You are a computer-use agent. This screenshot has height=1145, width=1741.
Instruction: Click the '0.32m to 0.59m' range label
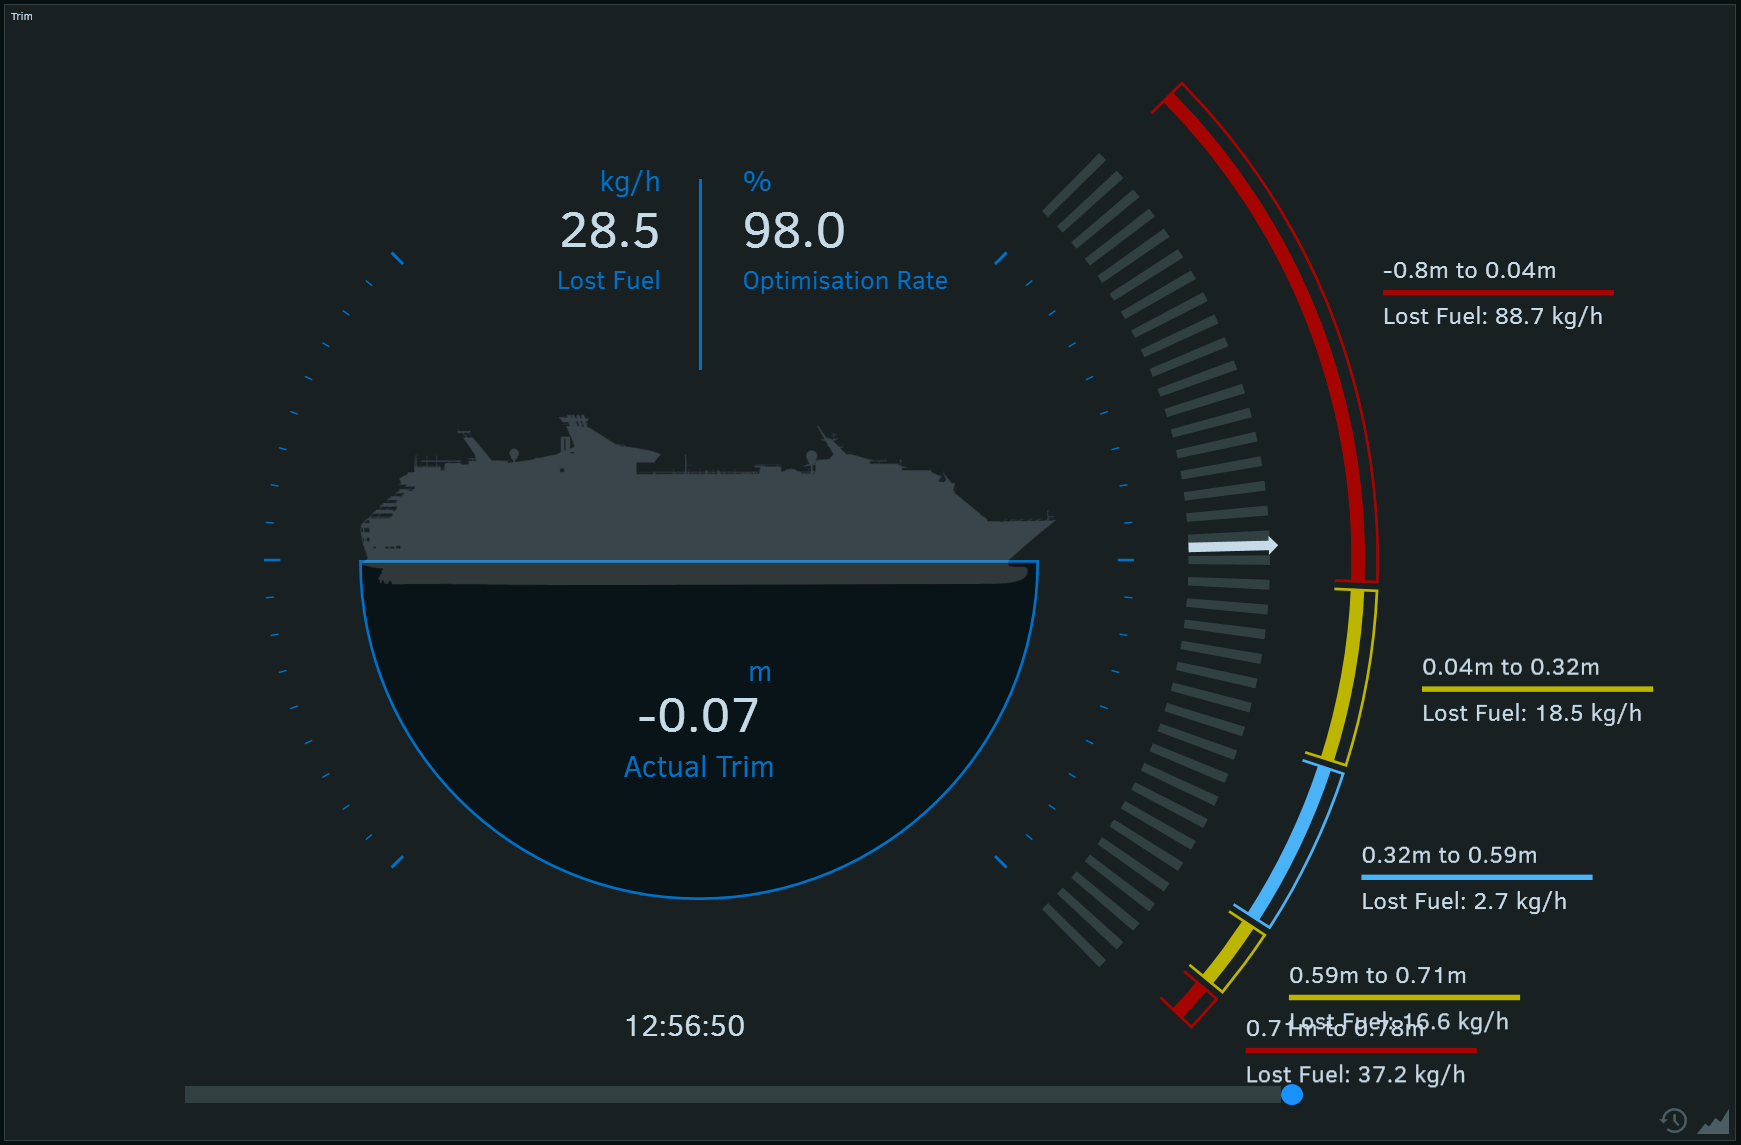(x=1449, y=855)
